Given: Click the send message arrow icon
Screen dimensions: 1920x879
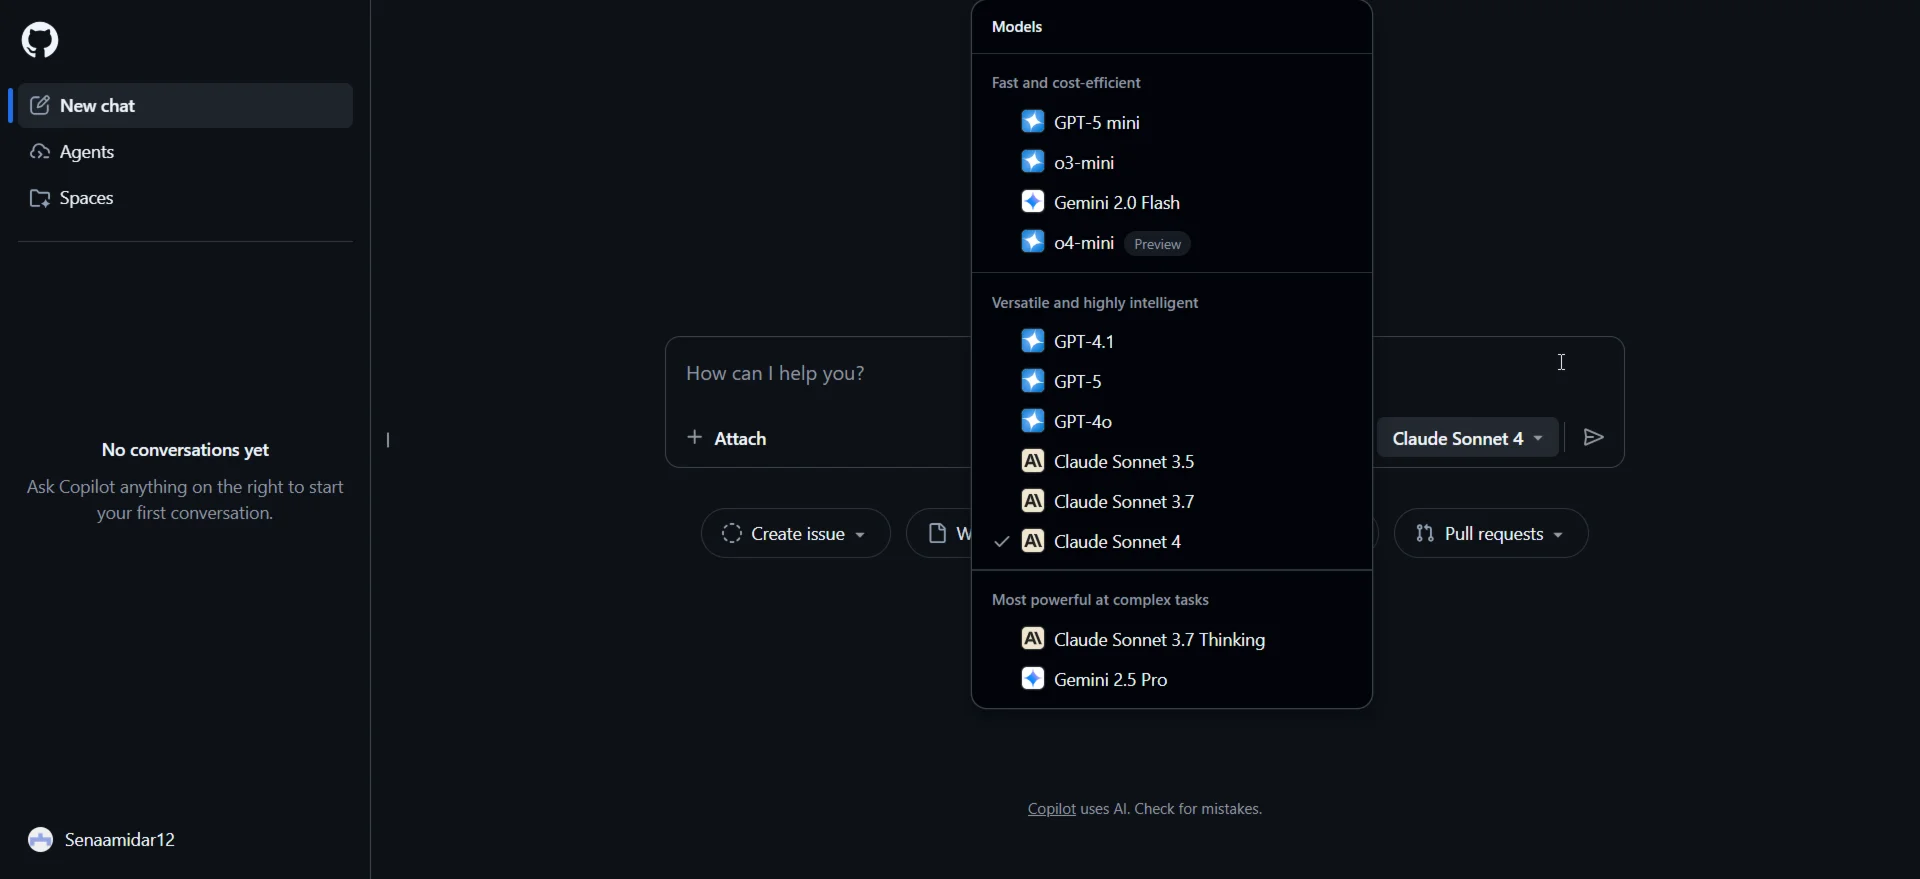Looking at the screenshot, I should point(1594,437).
